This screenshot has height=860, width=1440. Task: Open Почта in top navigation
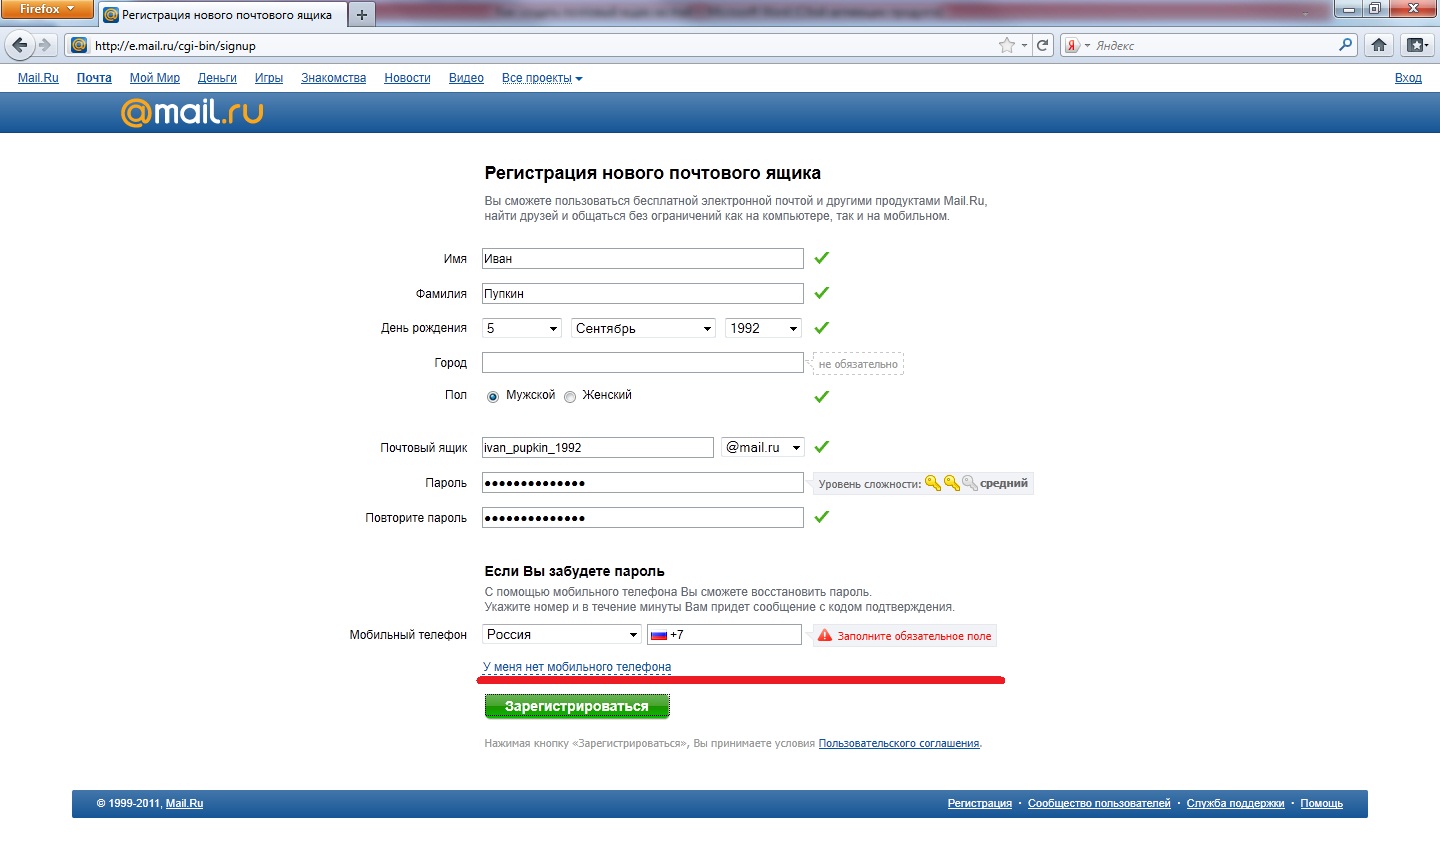pyautogui.click(x=94, y=78)
